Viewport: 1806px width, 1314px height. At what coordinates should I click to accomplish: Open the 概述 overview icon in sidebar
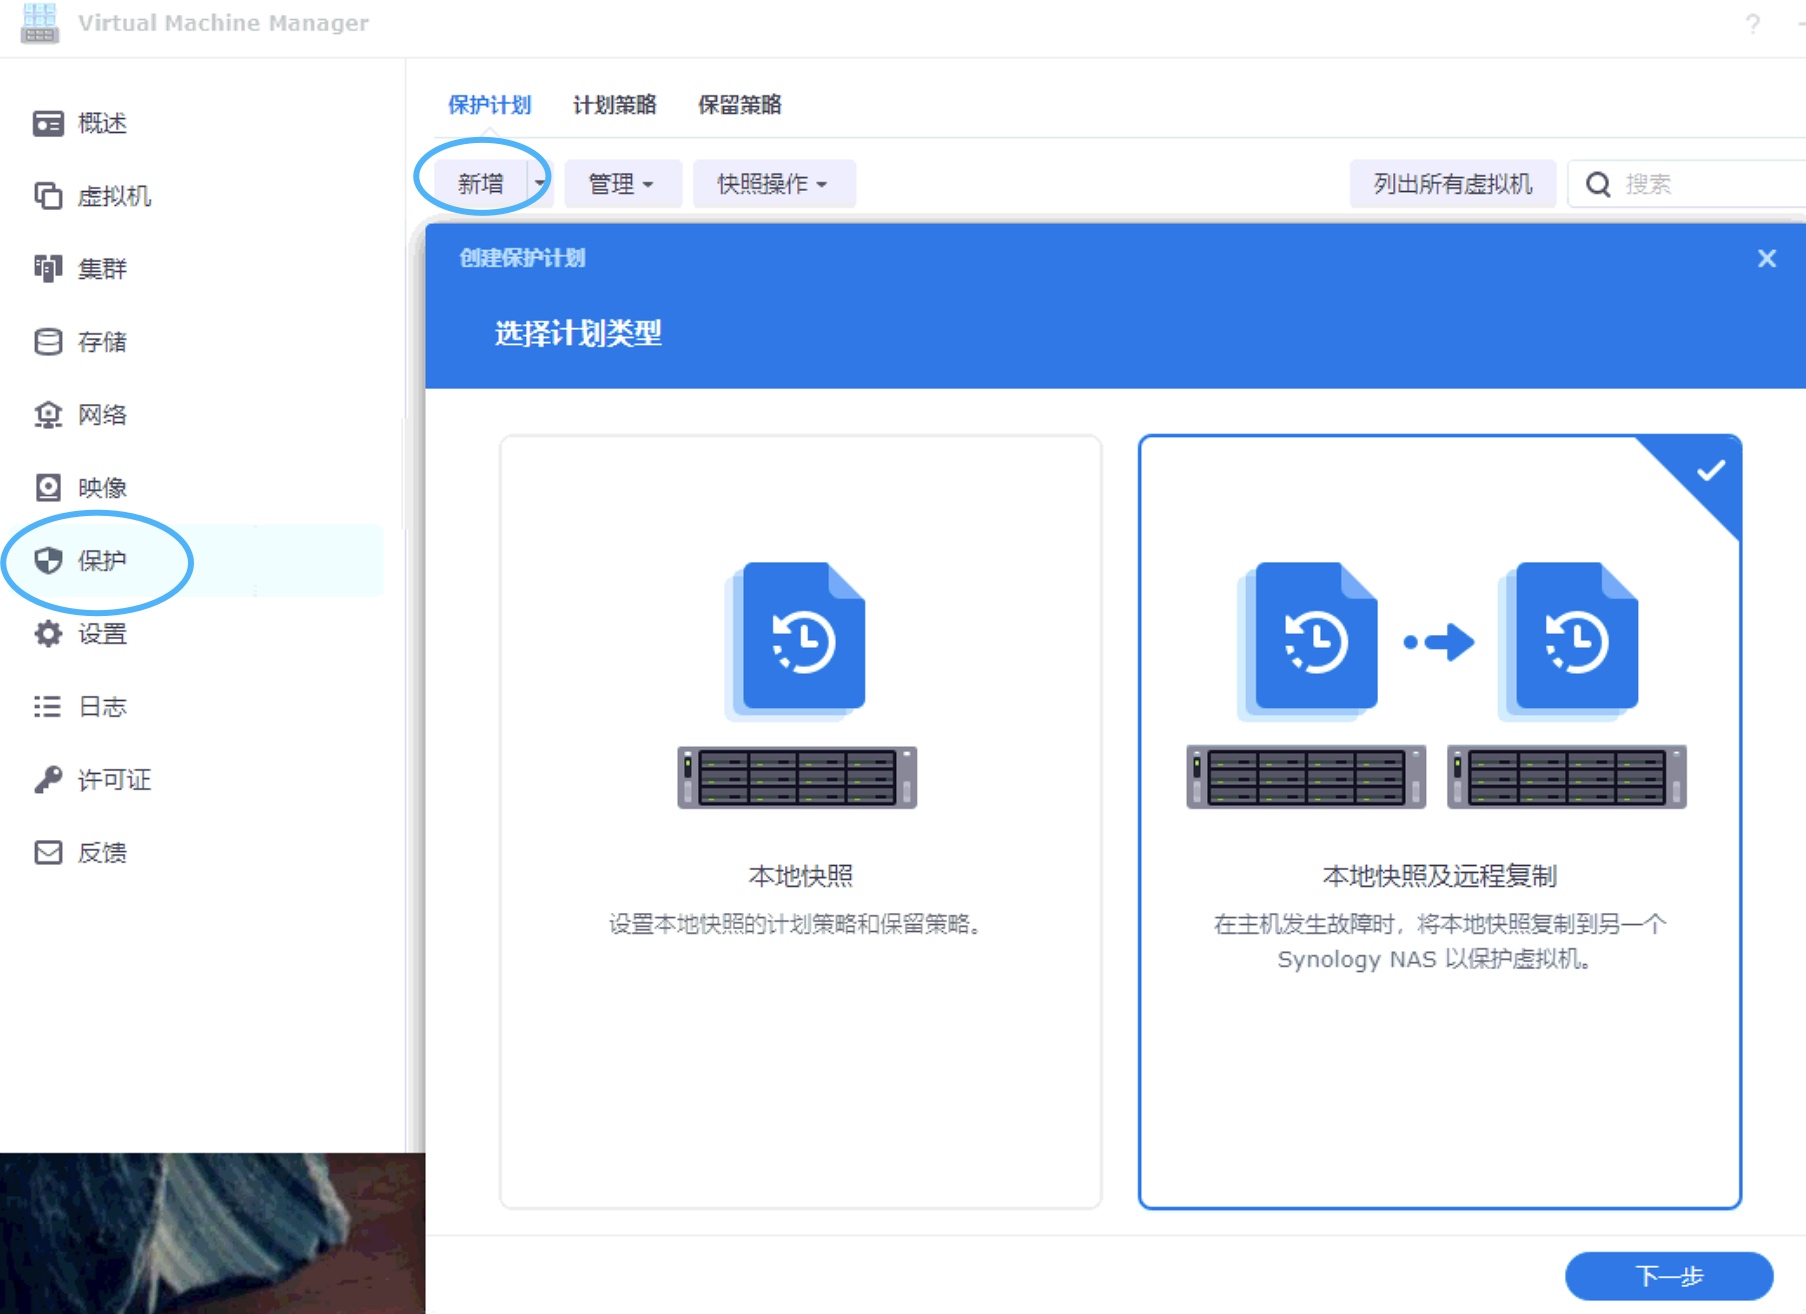tap(48, 123)
